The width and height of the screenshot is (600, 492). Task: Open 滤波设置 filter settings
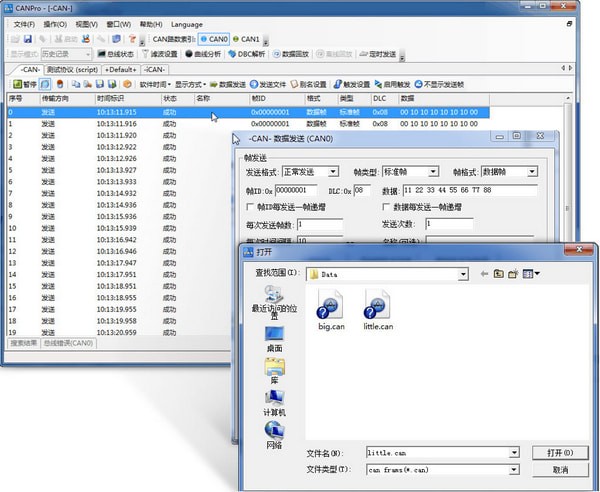160,54
